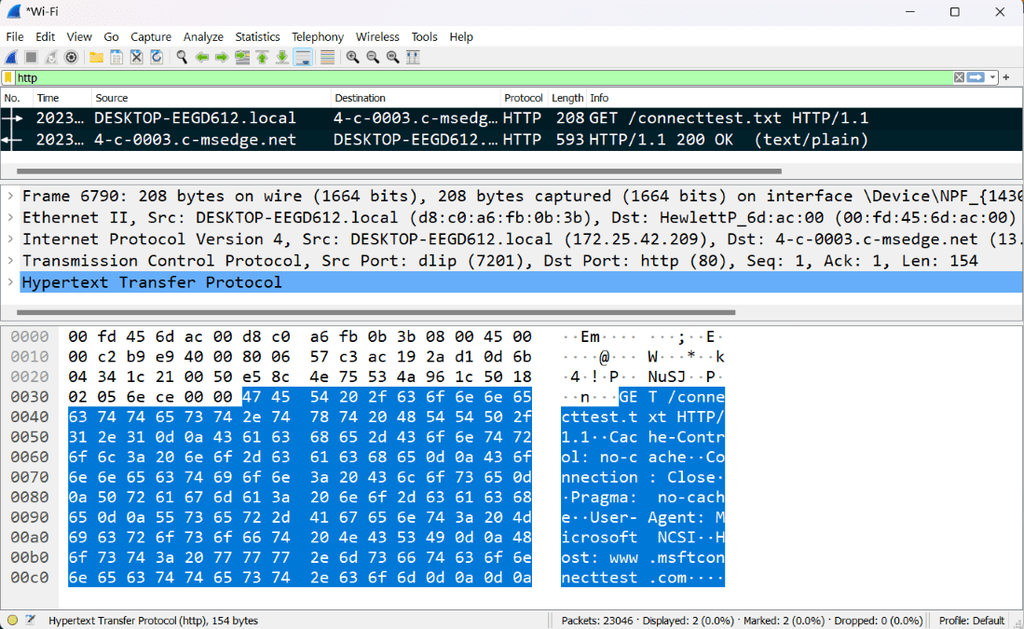Apply the display filter with the arrow button

[x=974, y=77]
